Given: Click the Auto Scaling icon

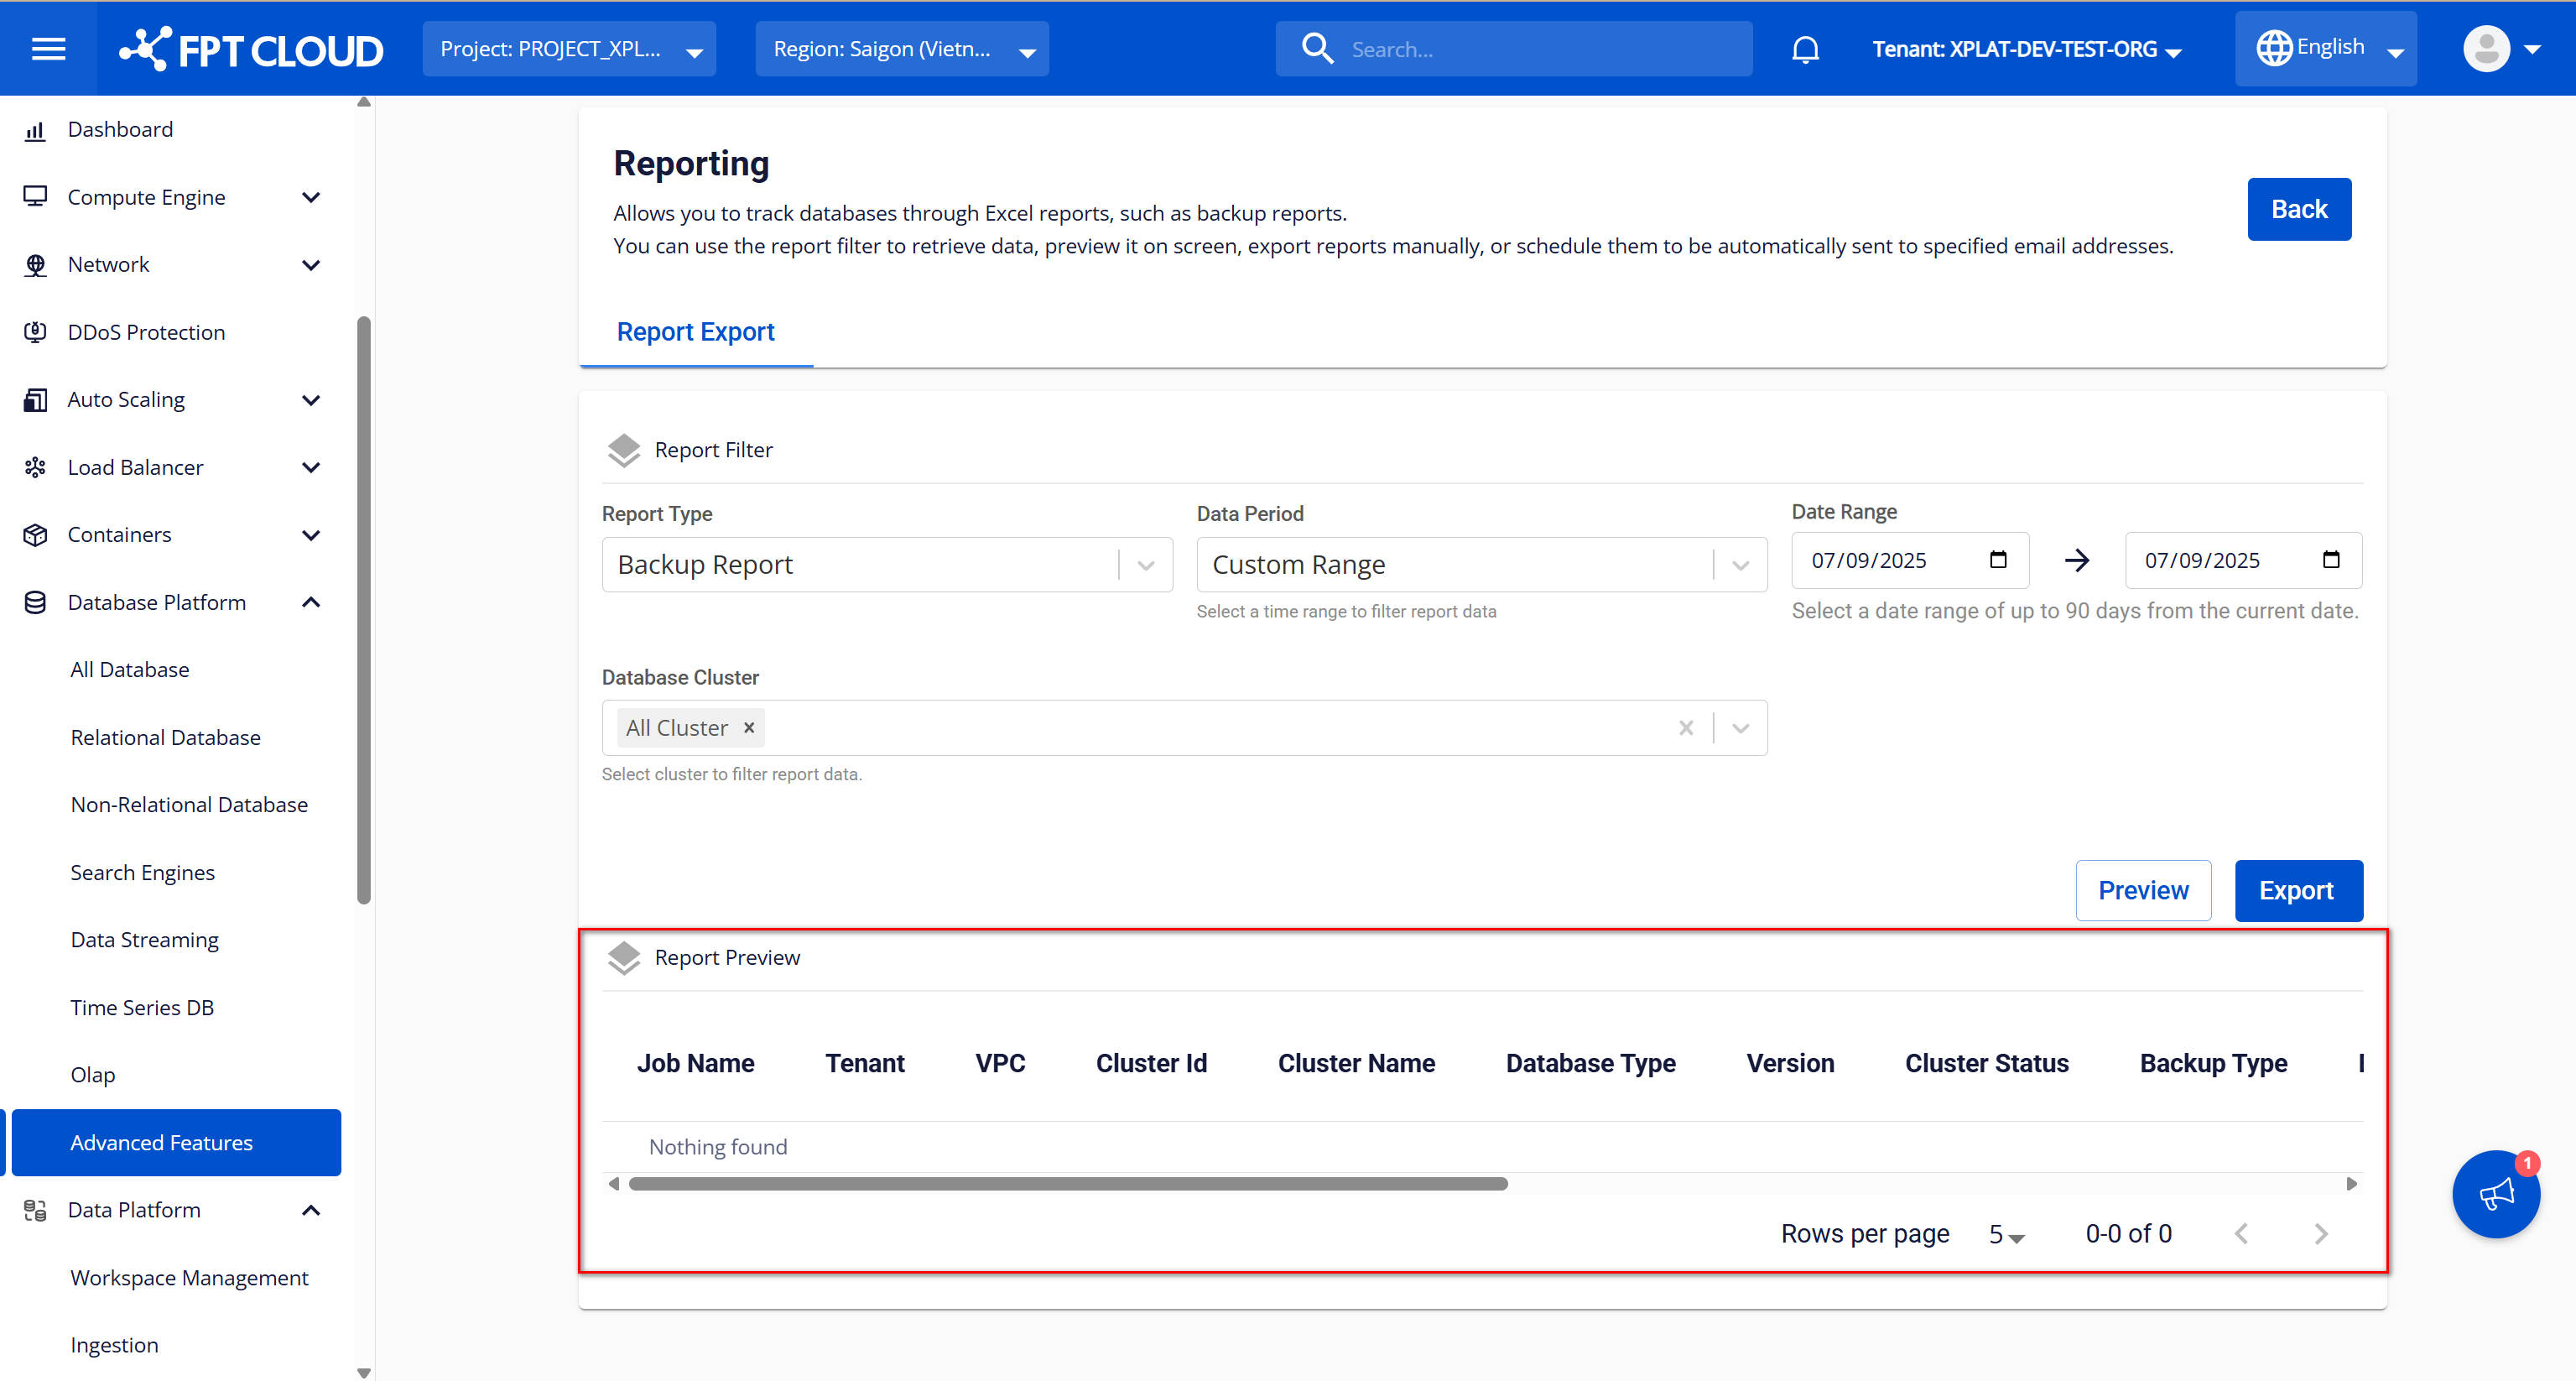Looking at the screenshot, I should click(x=35, y=399).
